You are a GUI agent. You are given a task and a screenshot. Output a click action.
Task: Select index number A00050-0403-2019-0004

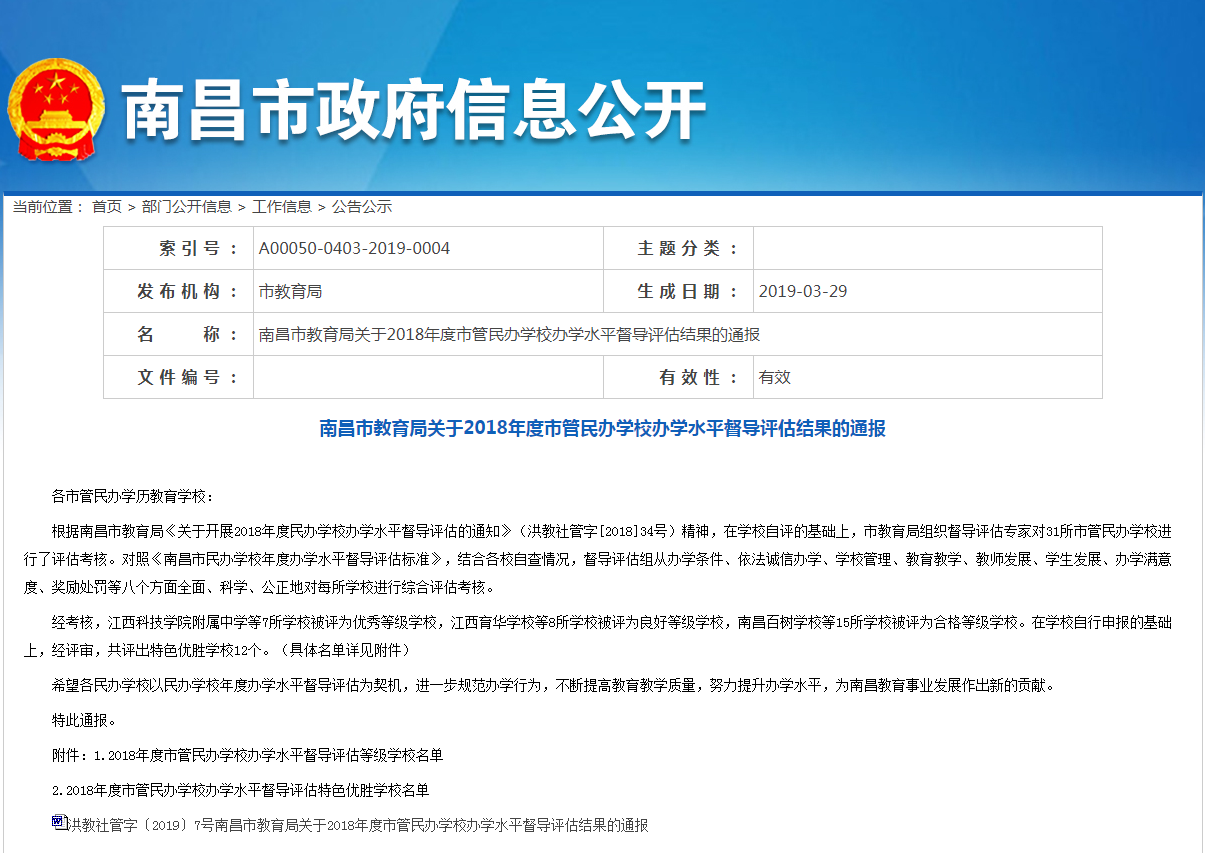click(354, 248)
